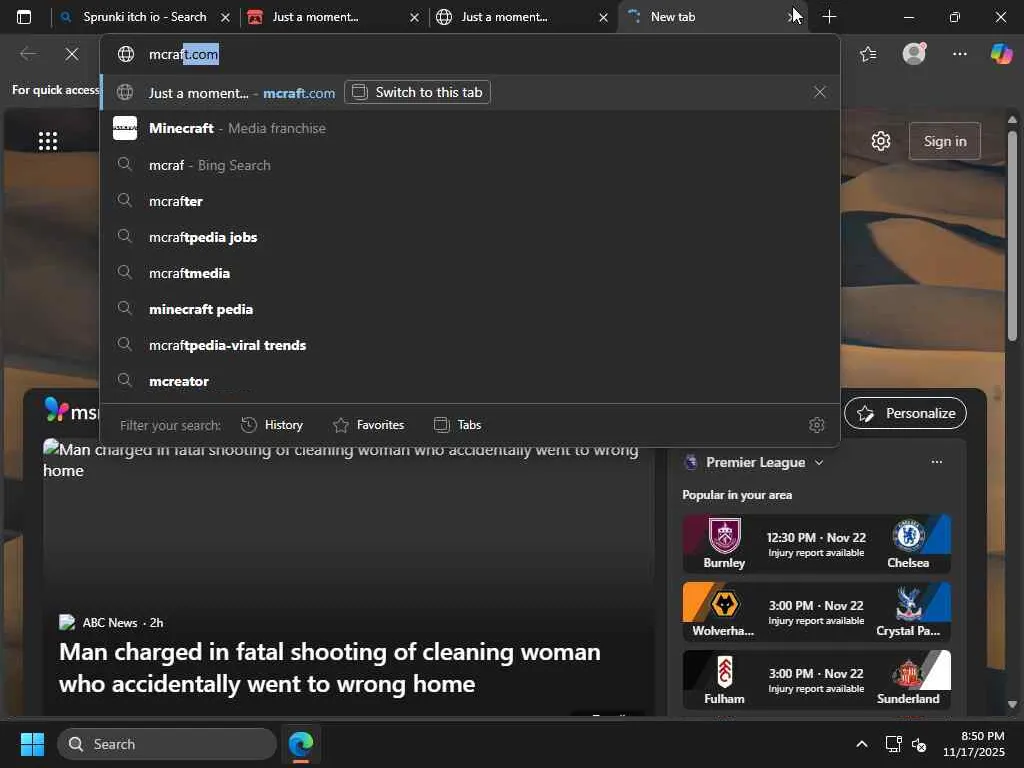This screenshot has height=768, width=1024.
Task: Close the Sprunki itch io Search tab
Action: click(x=225, y=18)
